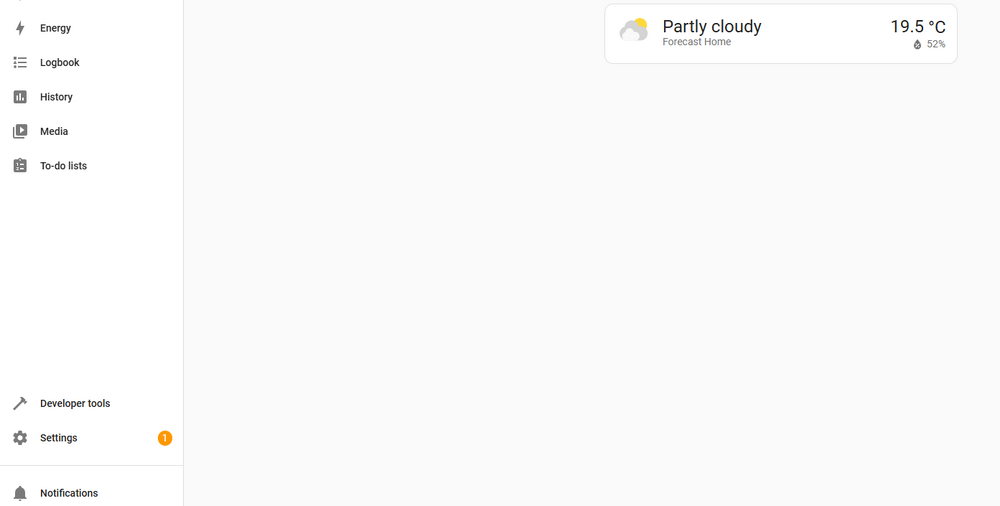This screenshot has height=506, width=1000.
Task: Click the partly cloudy weather icon
Action: (x=634, y=31)
